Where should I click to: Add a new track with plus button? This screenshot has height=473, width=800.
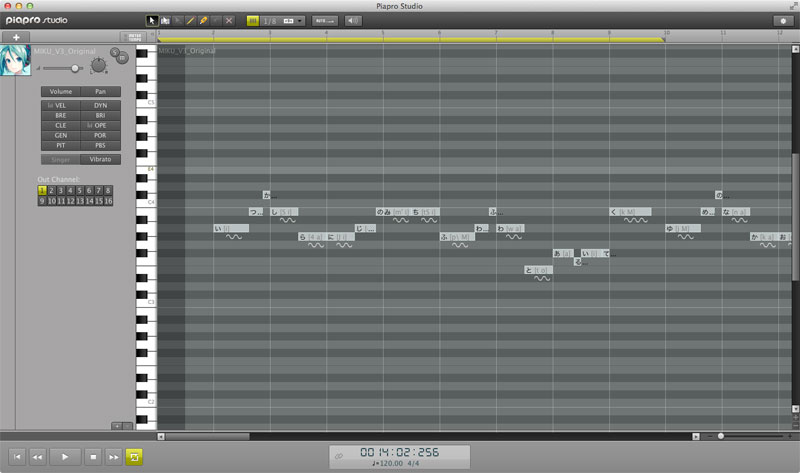coord(16,37)
